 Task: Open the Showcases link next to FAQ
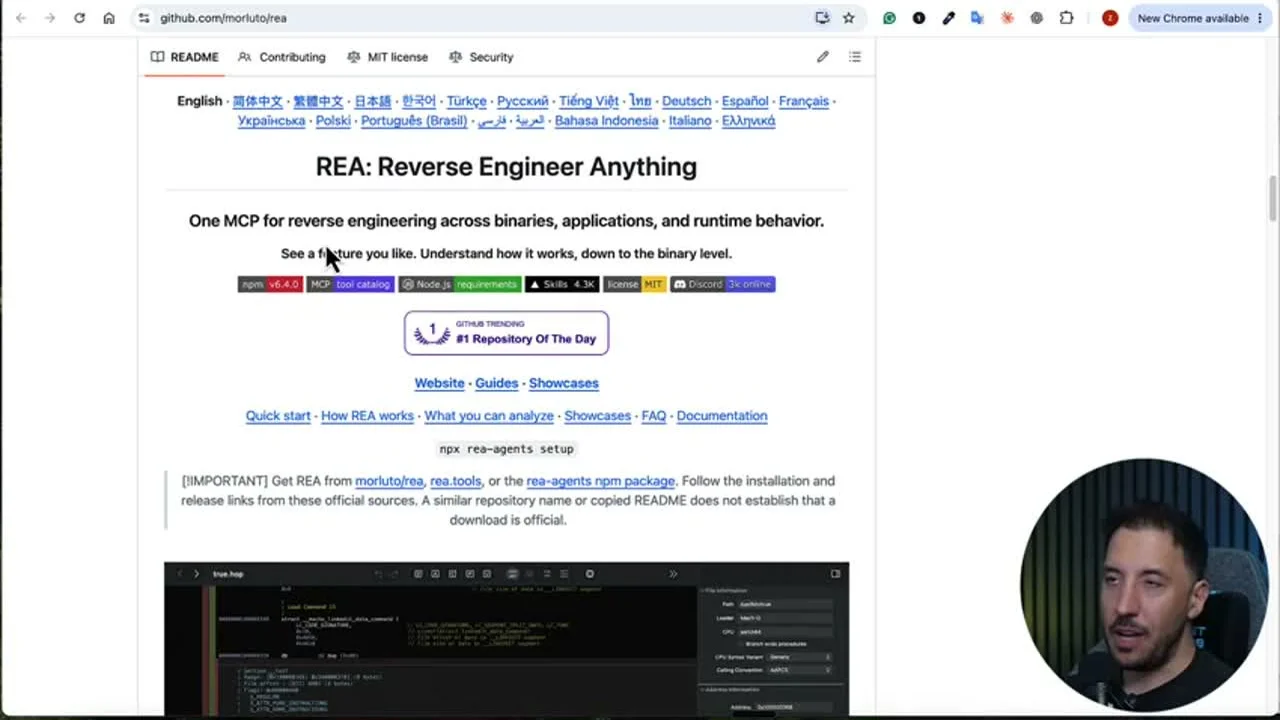pos(598,416)
